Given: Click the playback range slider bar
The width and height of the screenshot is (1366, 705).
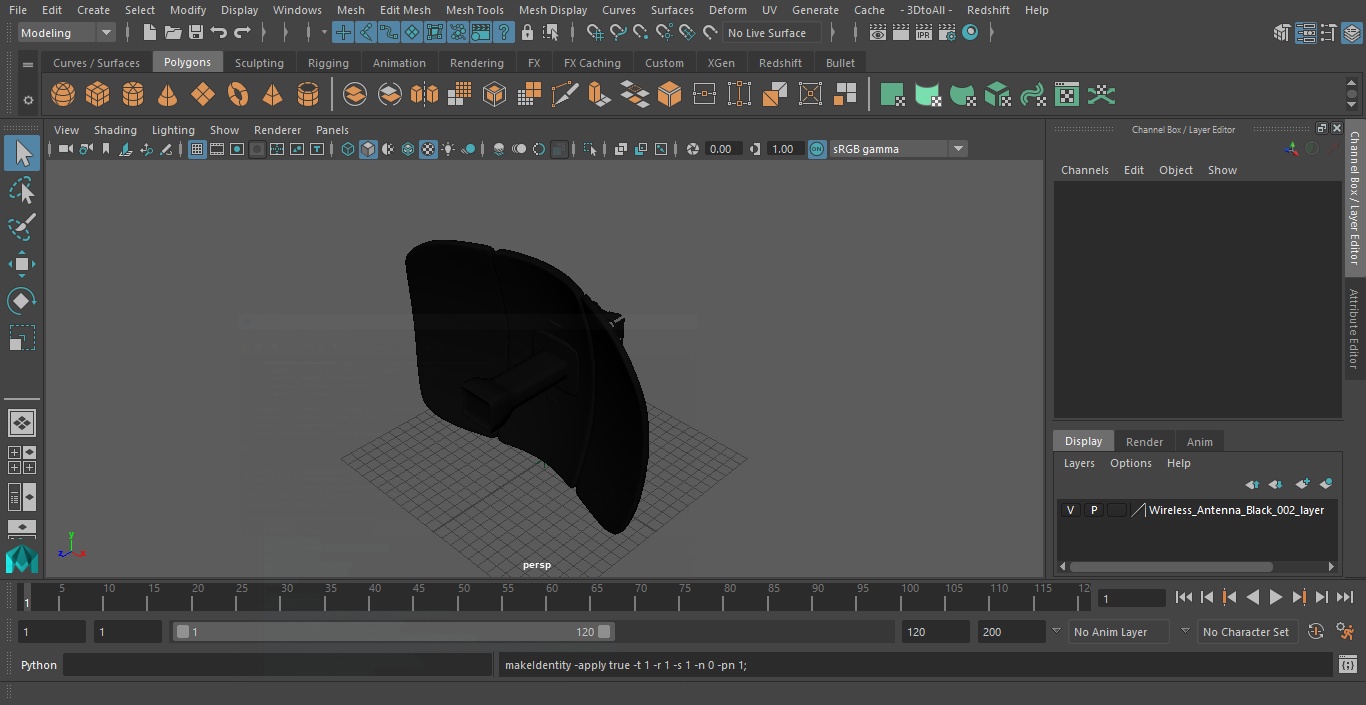Looking at the screenshot, I should 394,632.
